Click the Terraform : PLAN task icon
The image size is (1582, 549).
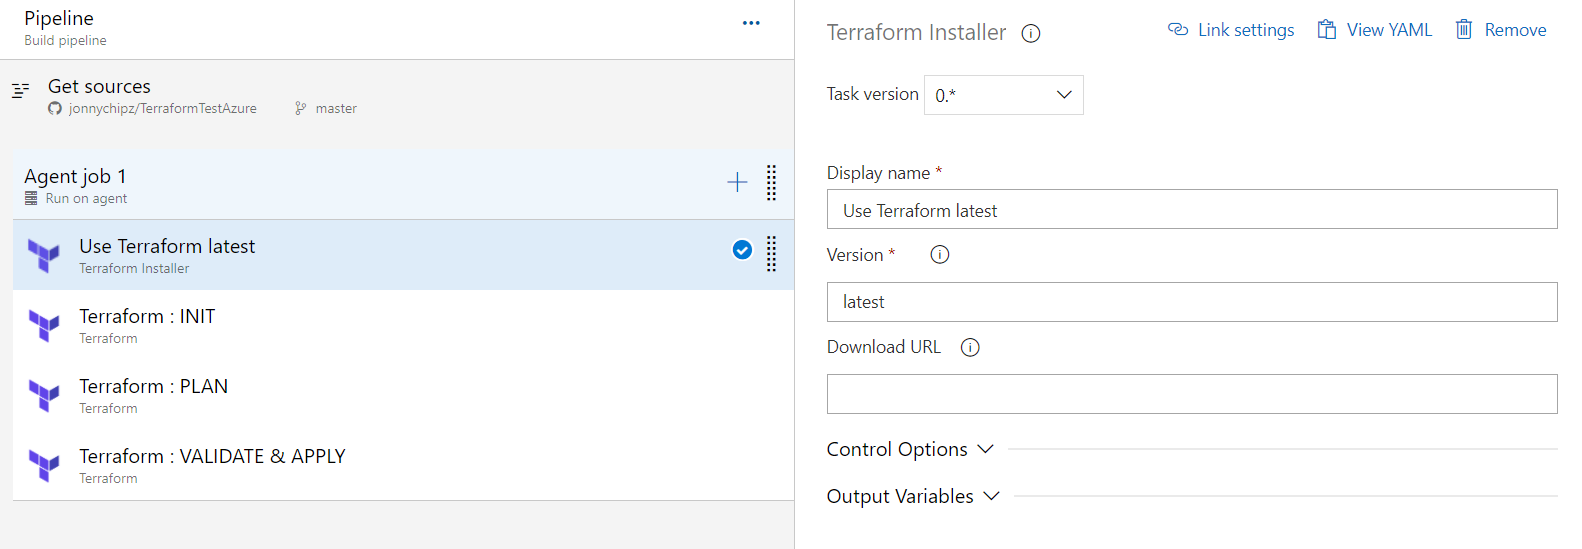[x=44, y=396]
